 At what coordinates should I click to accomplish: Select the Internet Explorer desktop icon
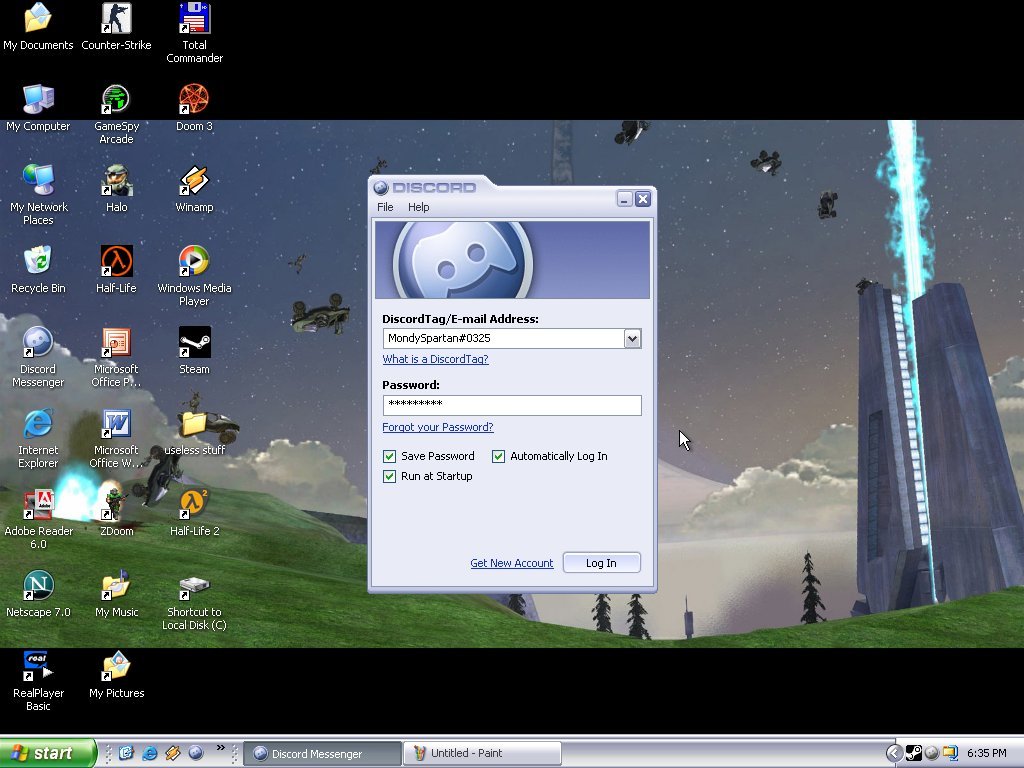point(38,438)
